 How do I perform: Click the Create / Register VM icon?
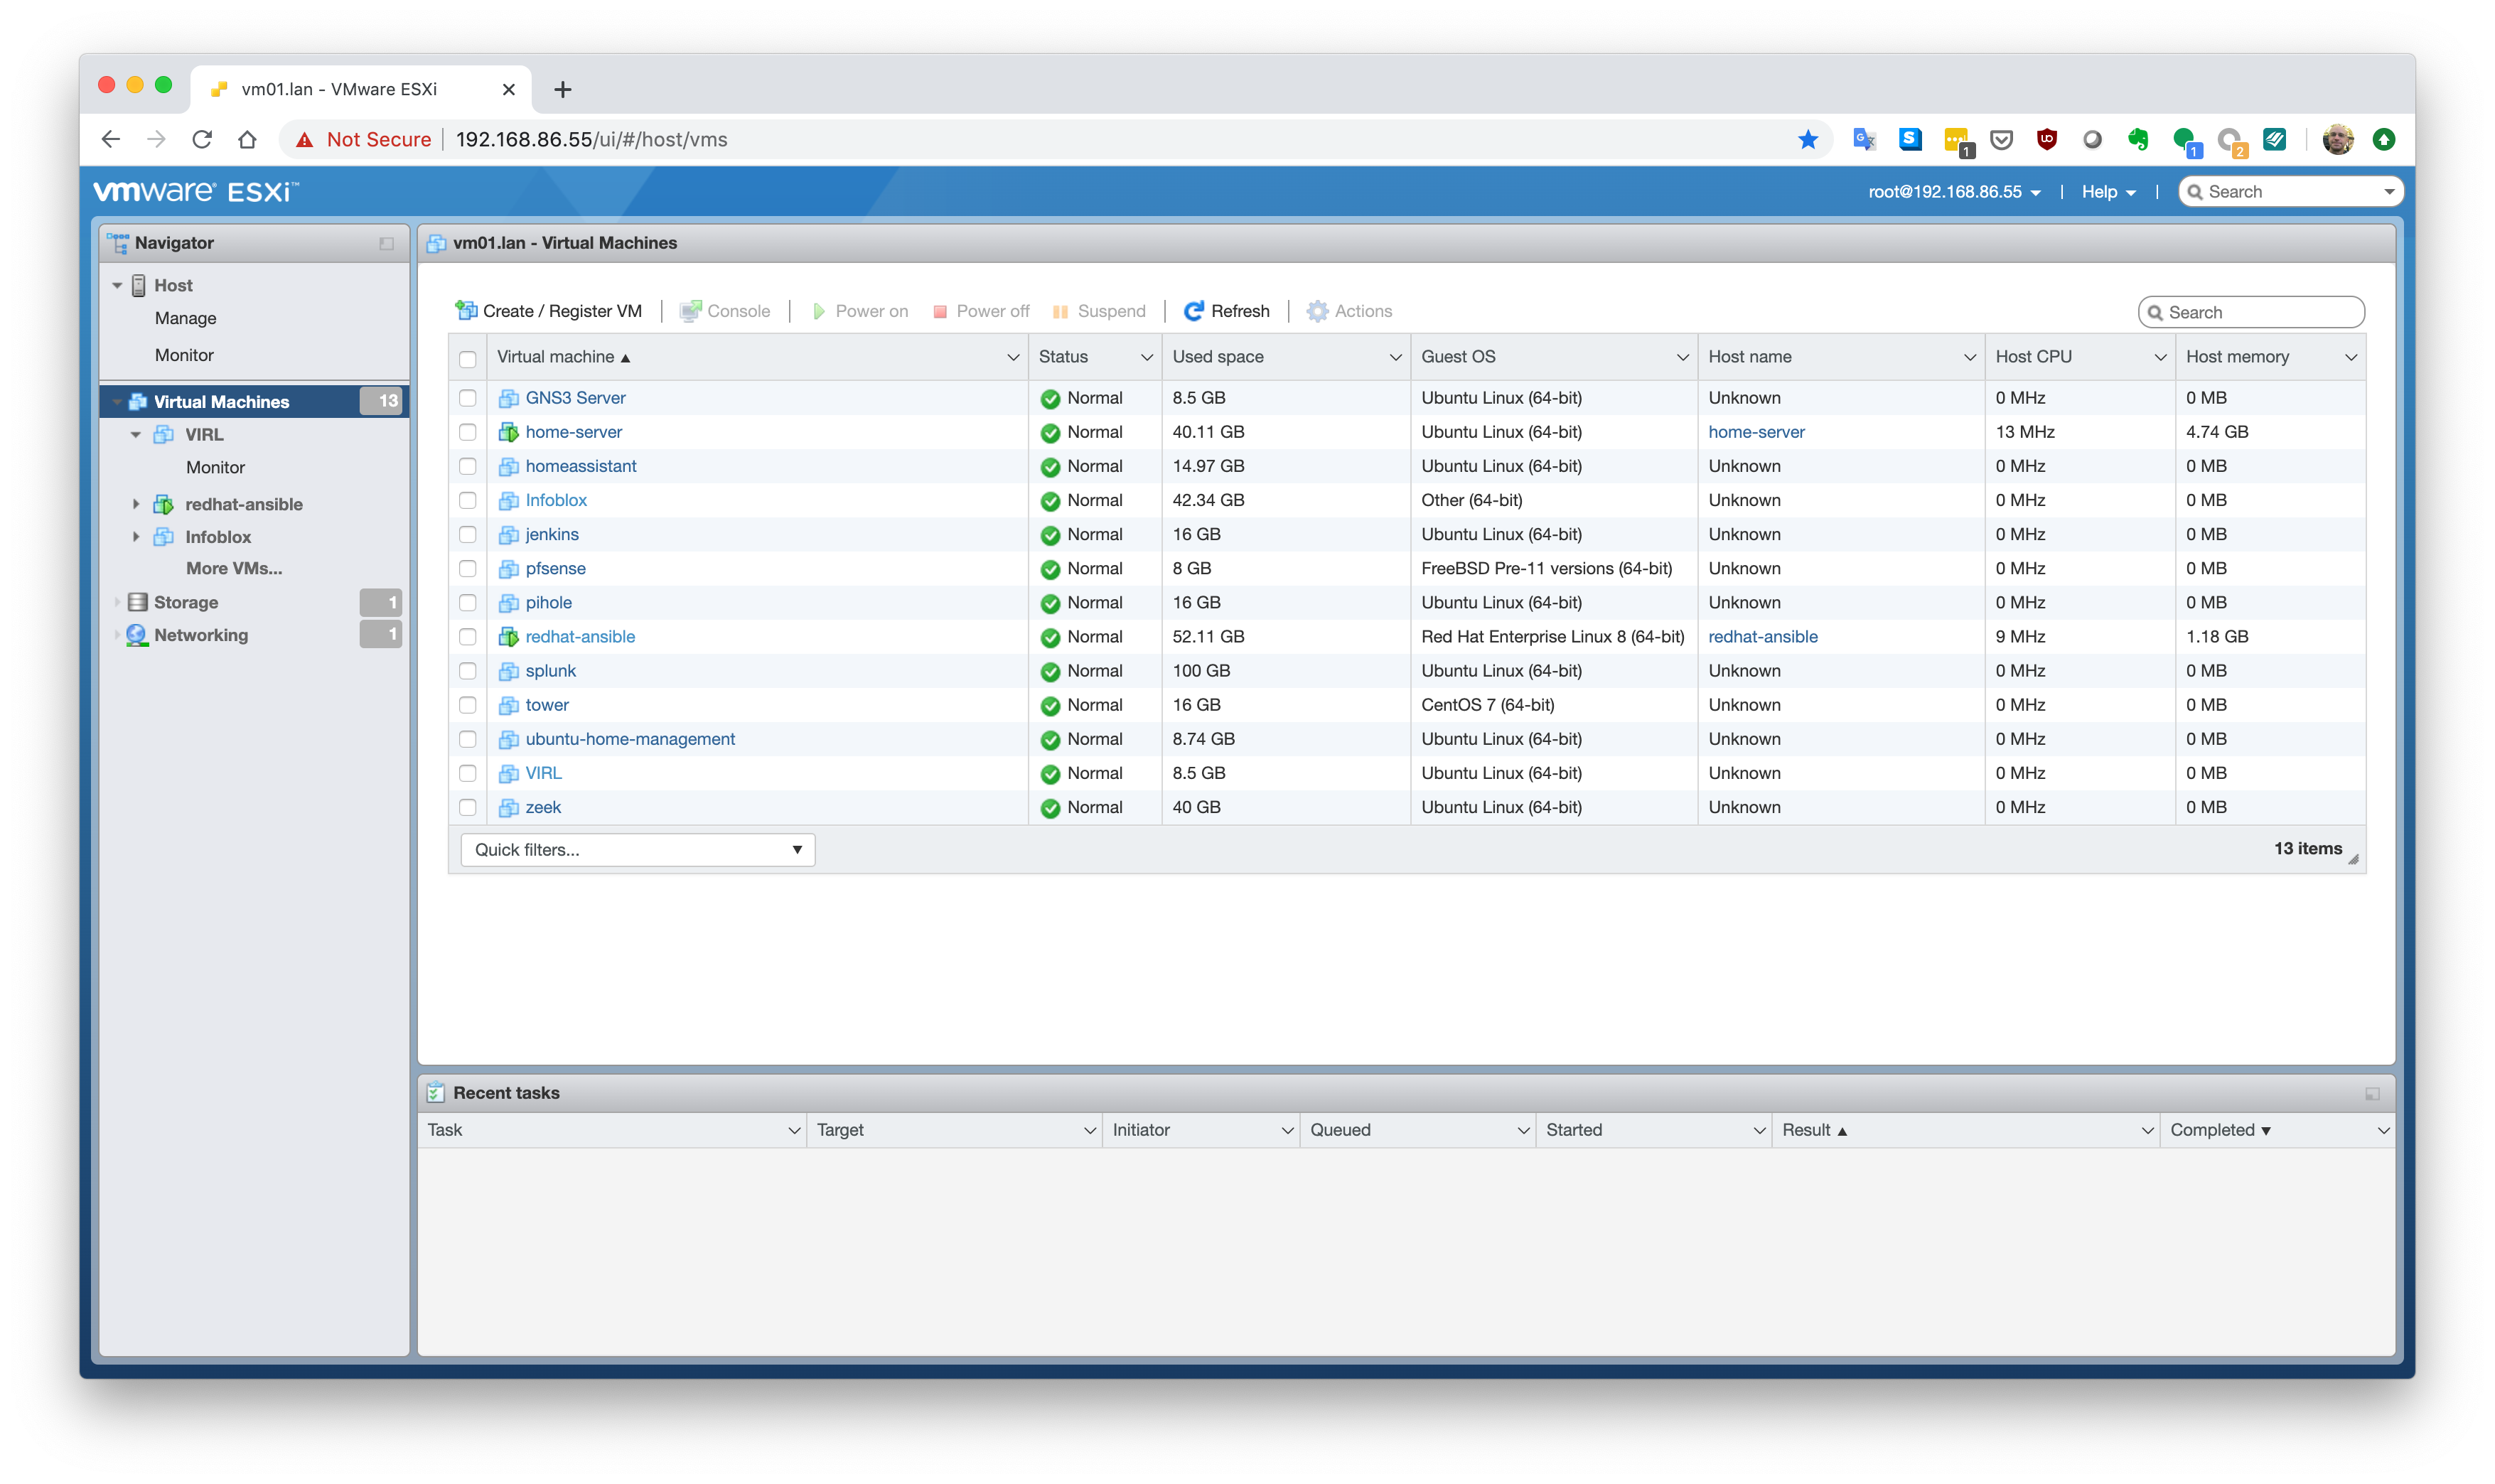pos(466,311)
